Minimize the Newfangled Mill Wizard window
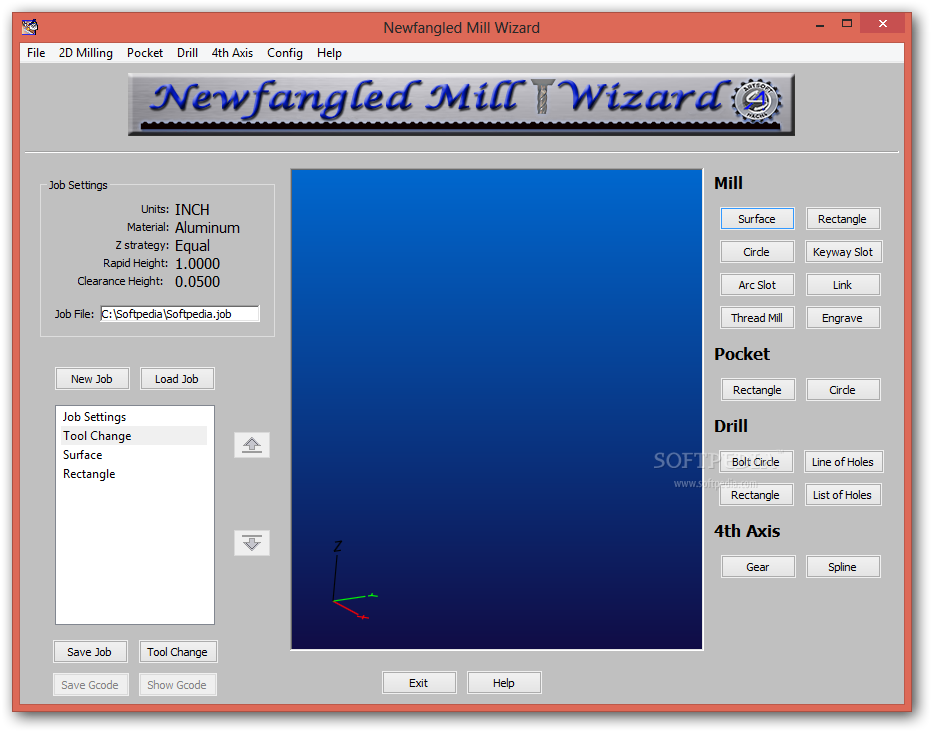The width and height of the screenshot is (932, 732). tap(820, 24)
